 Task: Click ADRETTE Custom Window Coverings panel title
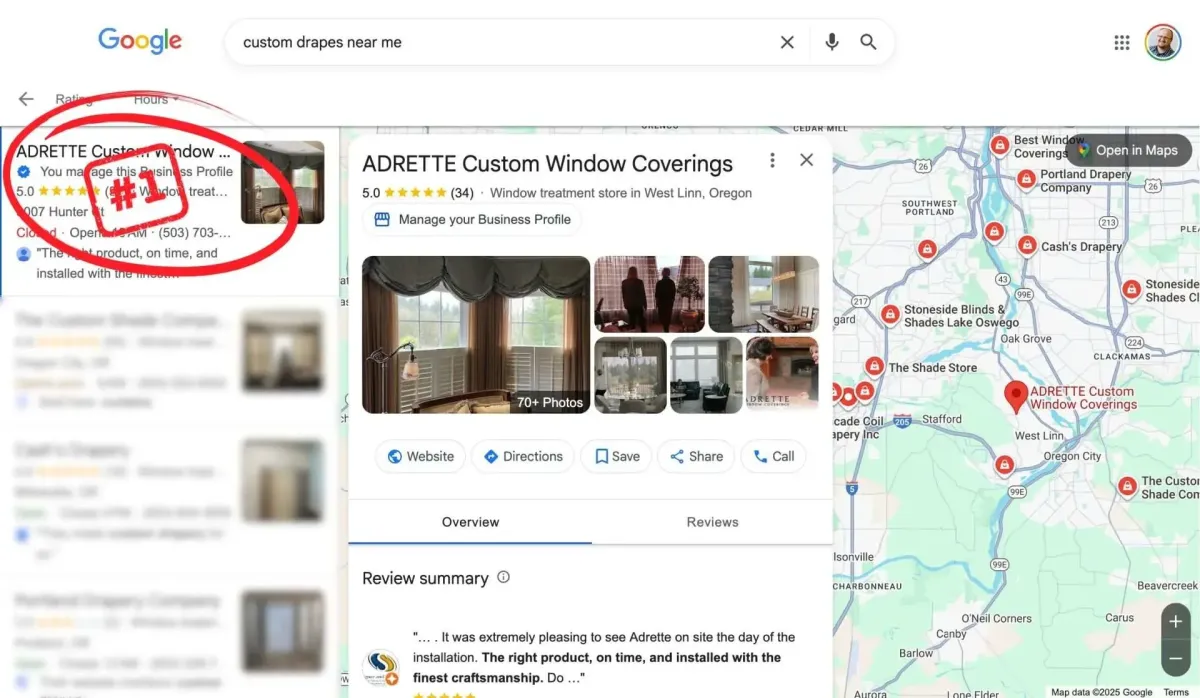point(547,164)
